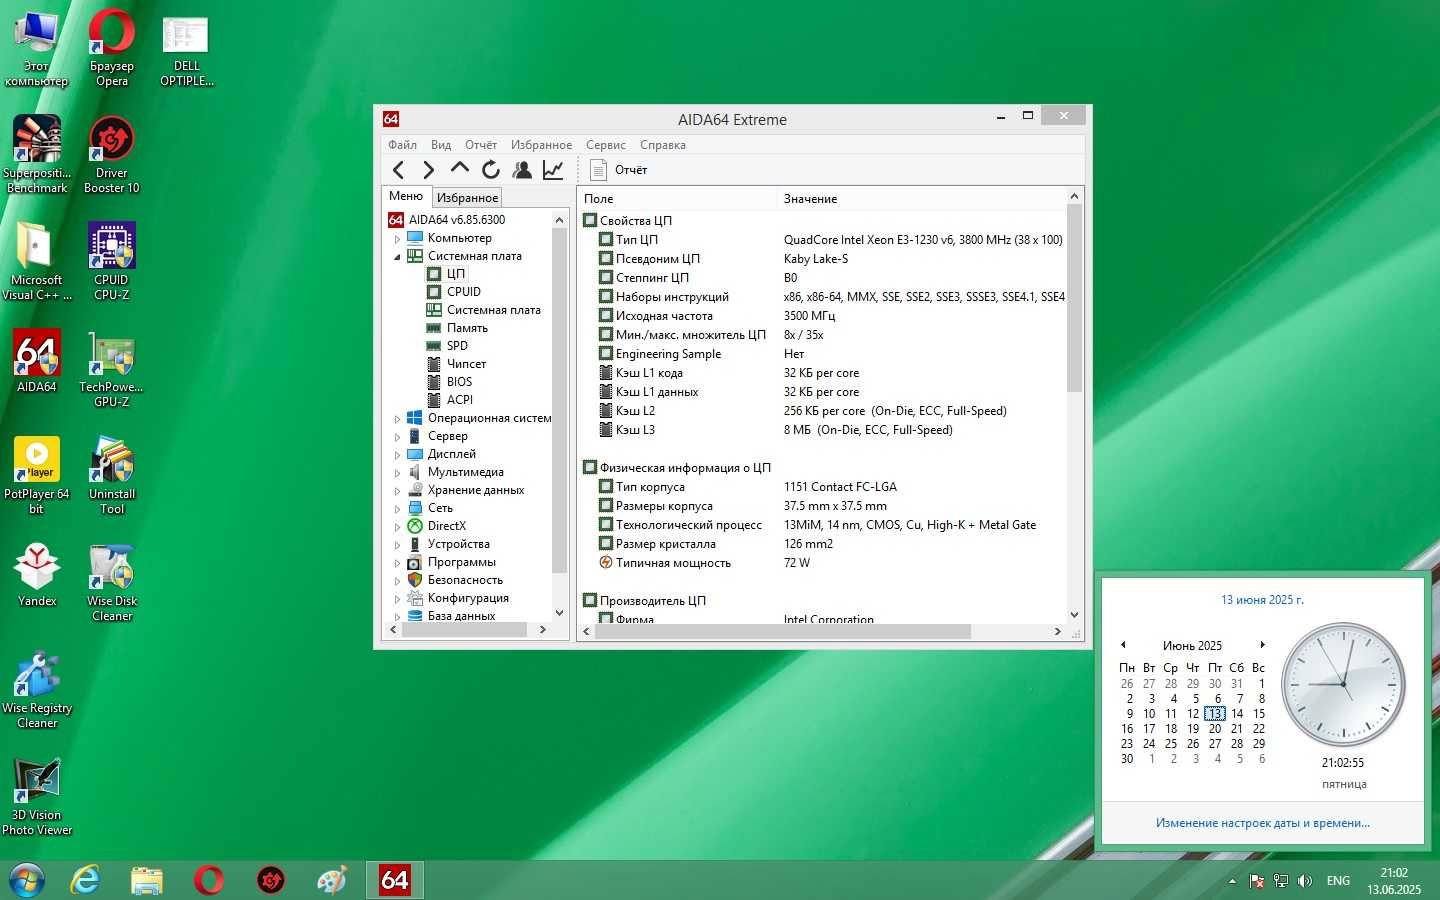Open Вид menu
This screenshot has height=900, width=1440.
click(x=441, y=145)
